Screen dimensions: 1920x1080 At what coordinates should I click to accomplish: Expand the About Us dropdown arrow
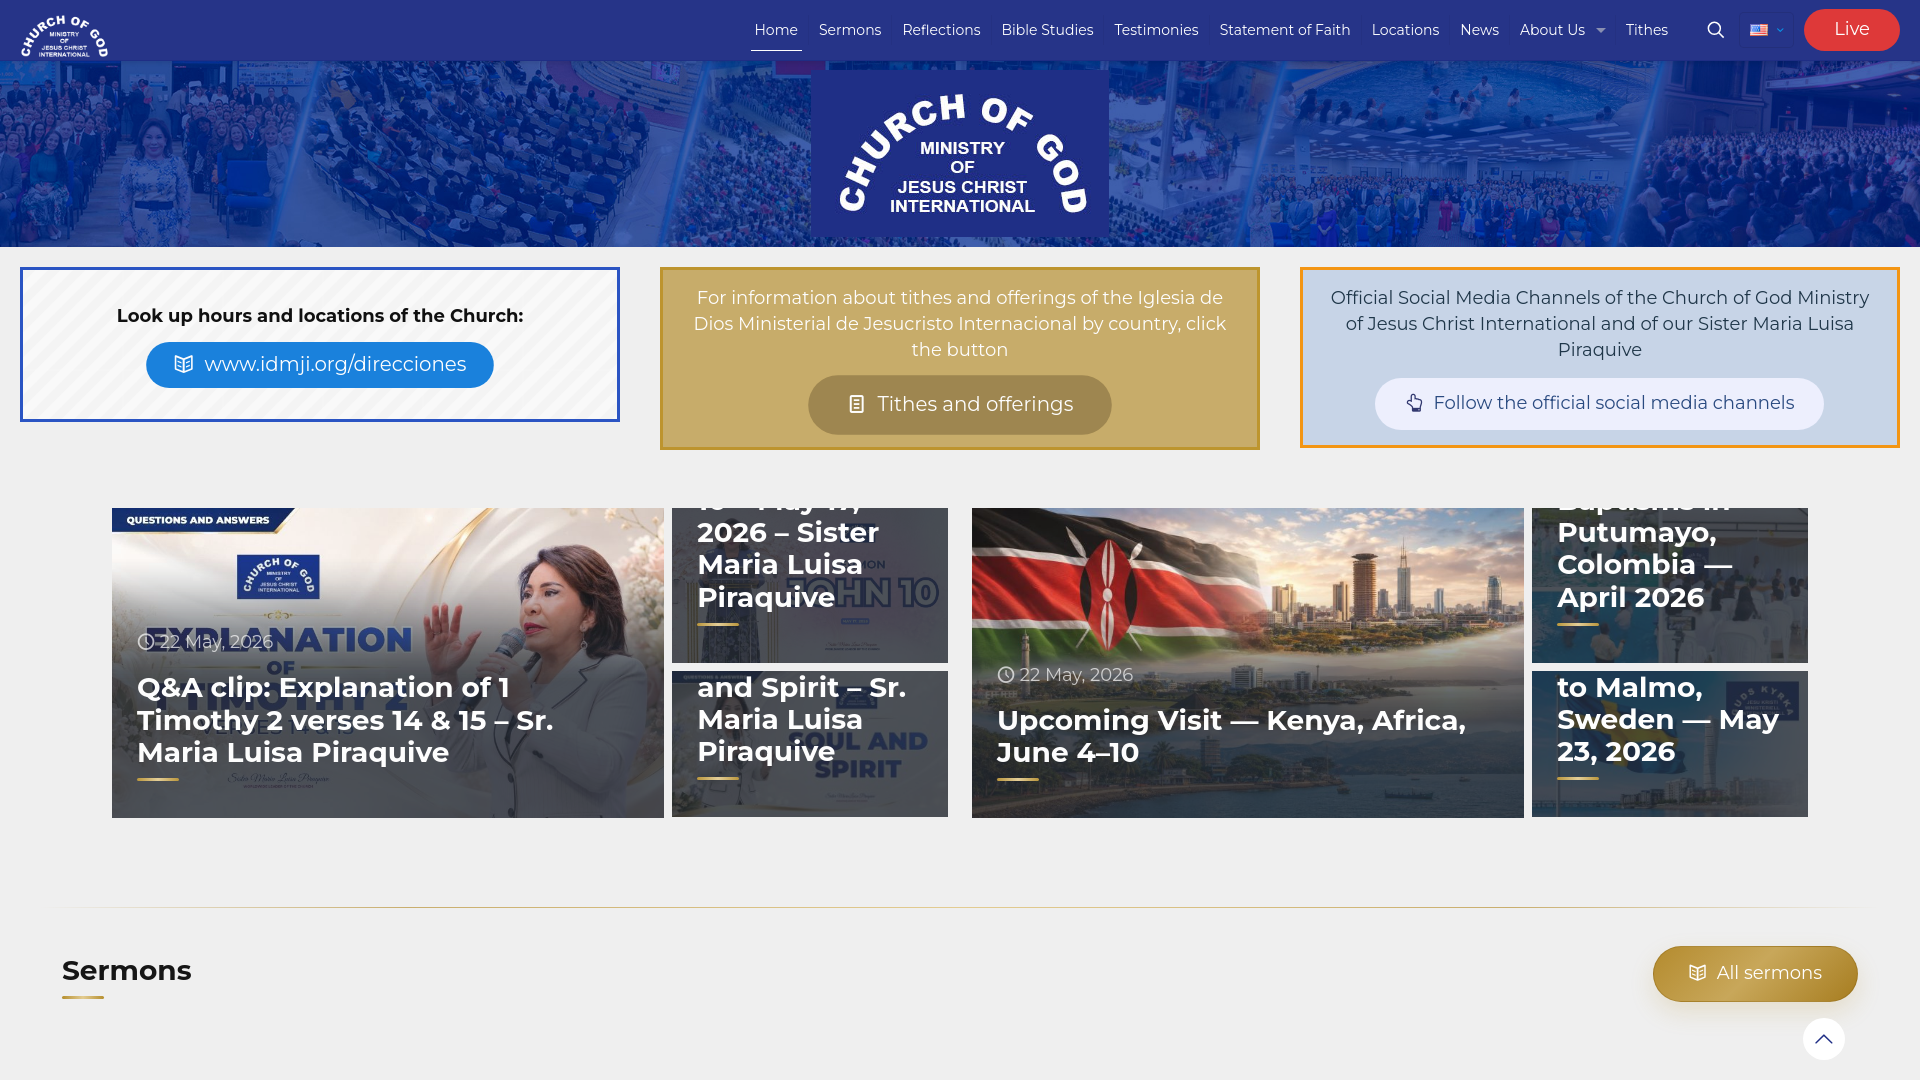point(1600,31)
